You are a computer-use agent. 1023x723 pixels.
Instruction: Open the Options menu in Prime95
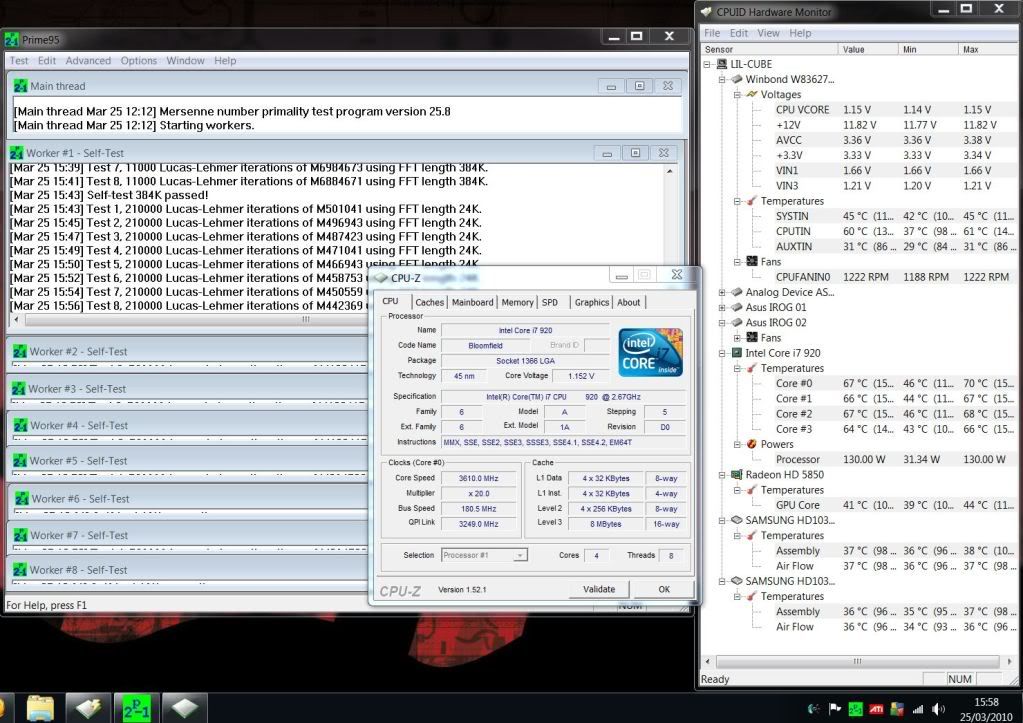click(x=138, y=61)
